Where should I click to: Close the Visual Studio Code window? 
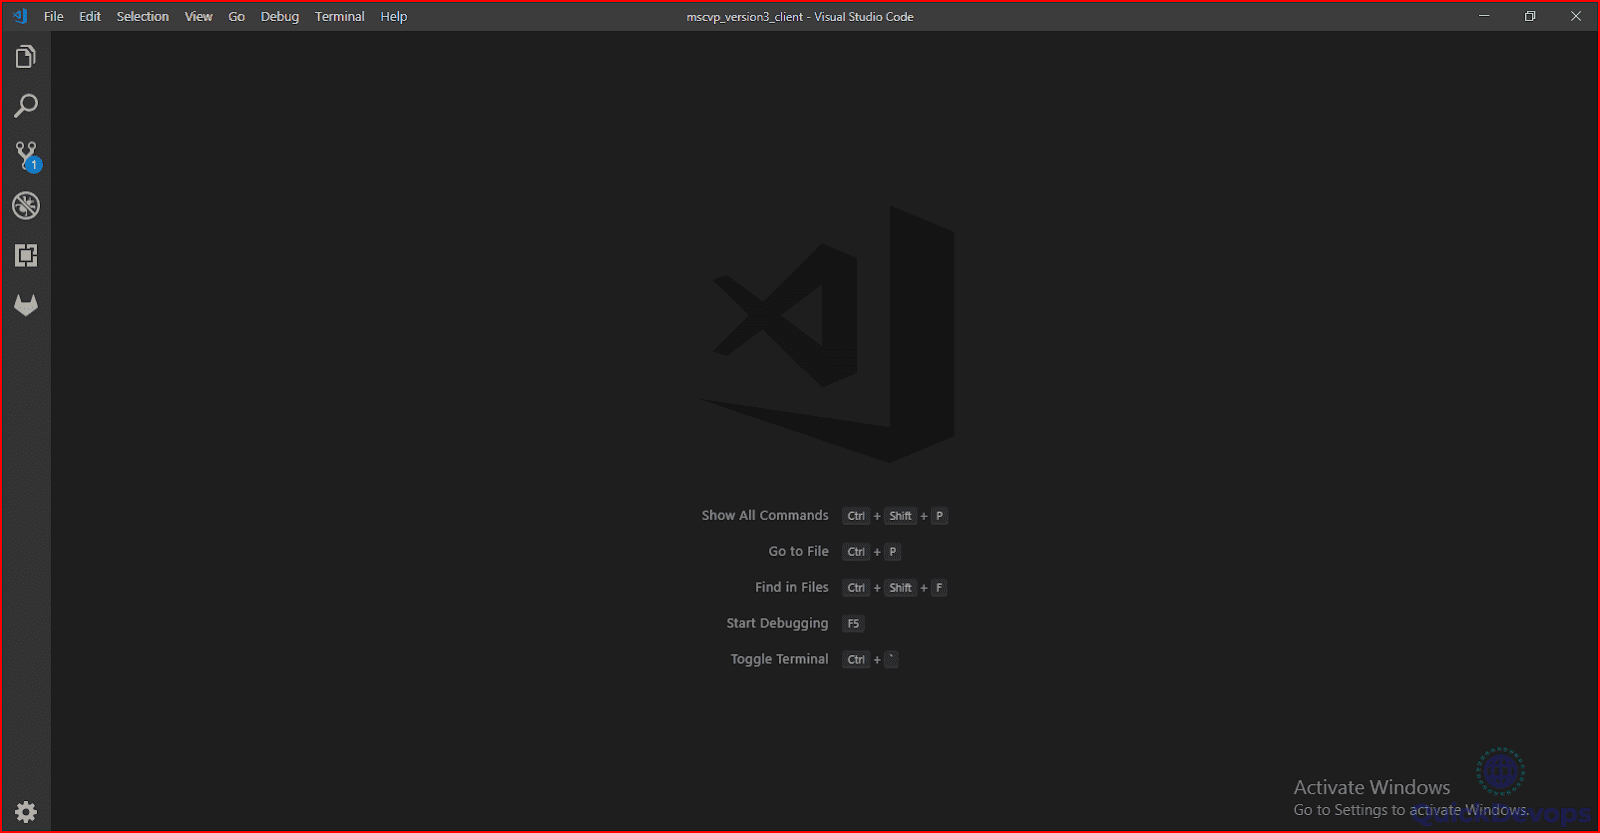click(x=1576, y=16)
